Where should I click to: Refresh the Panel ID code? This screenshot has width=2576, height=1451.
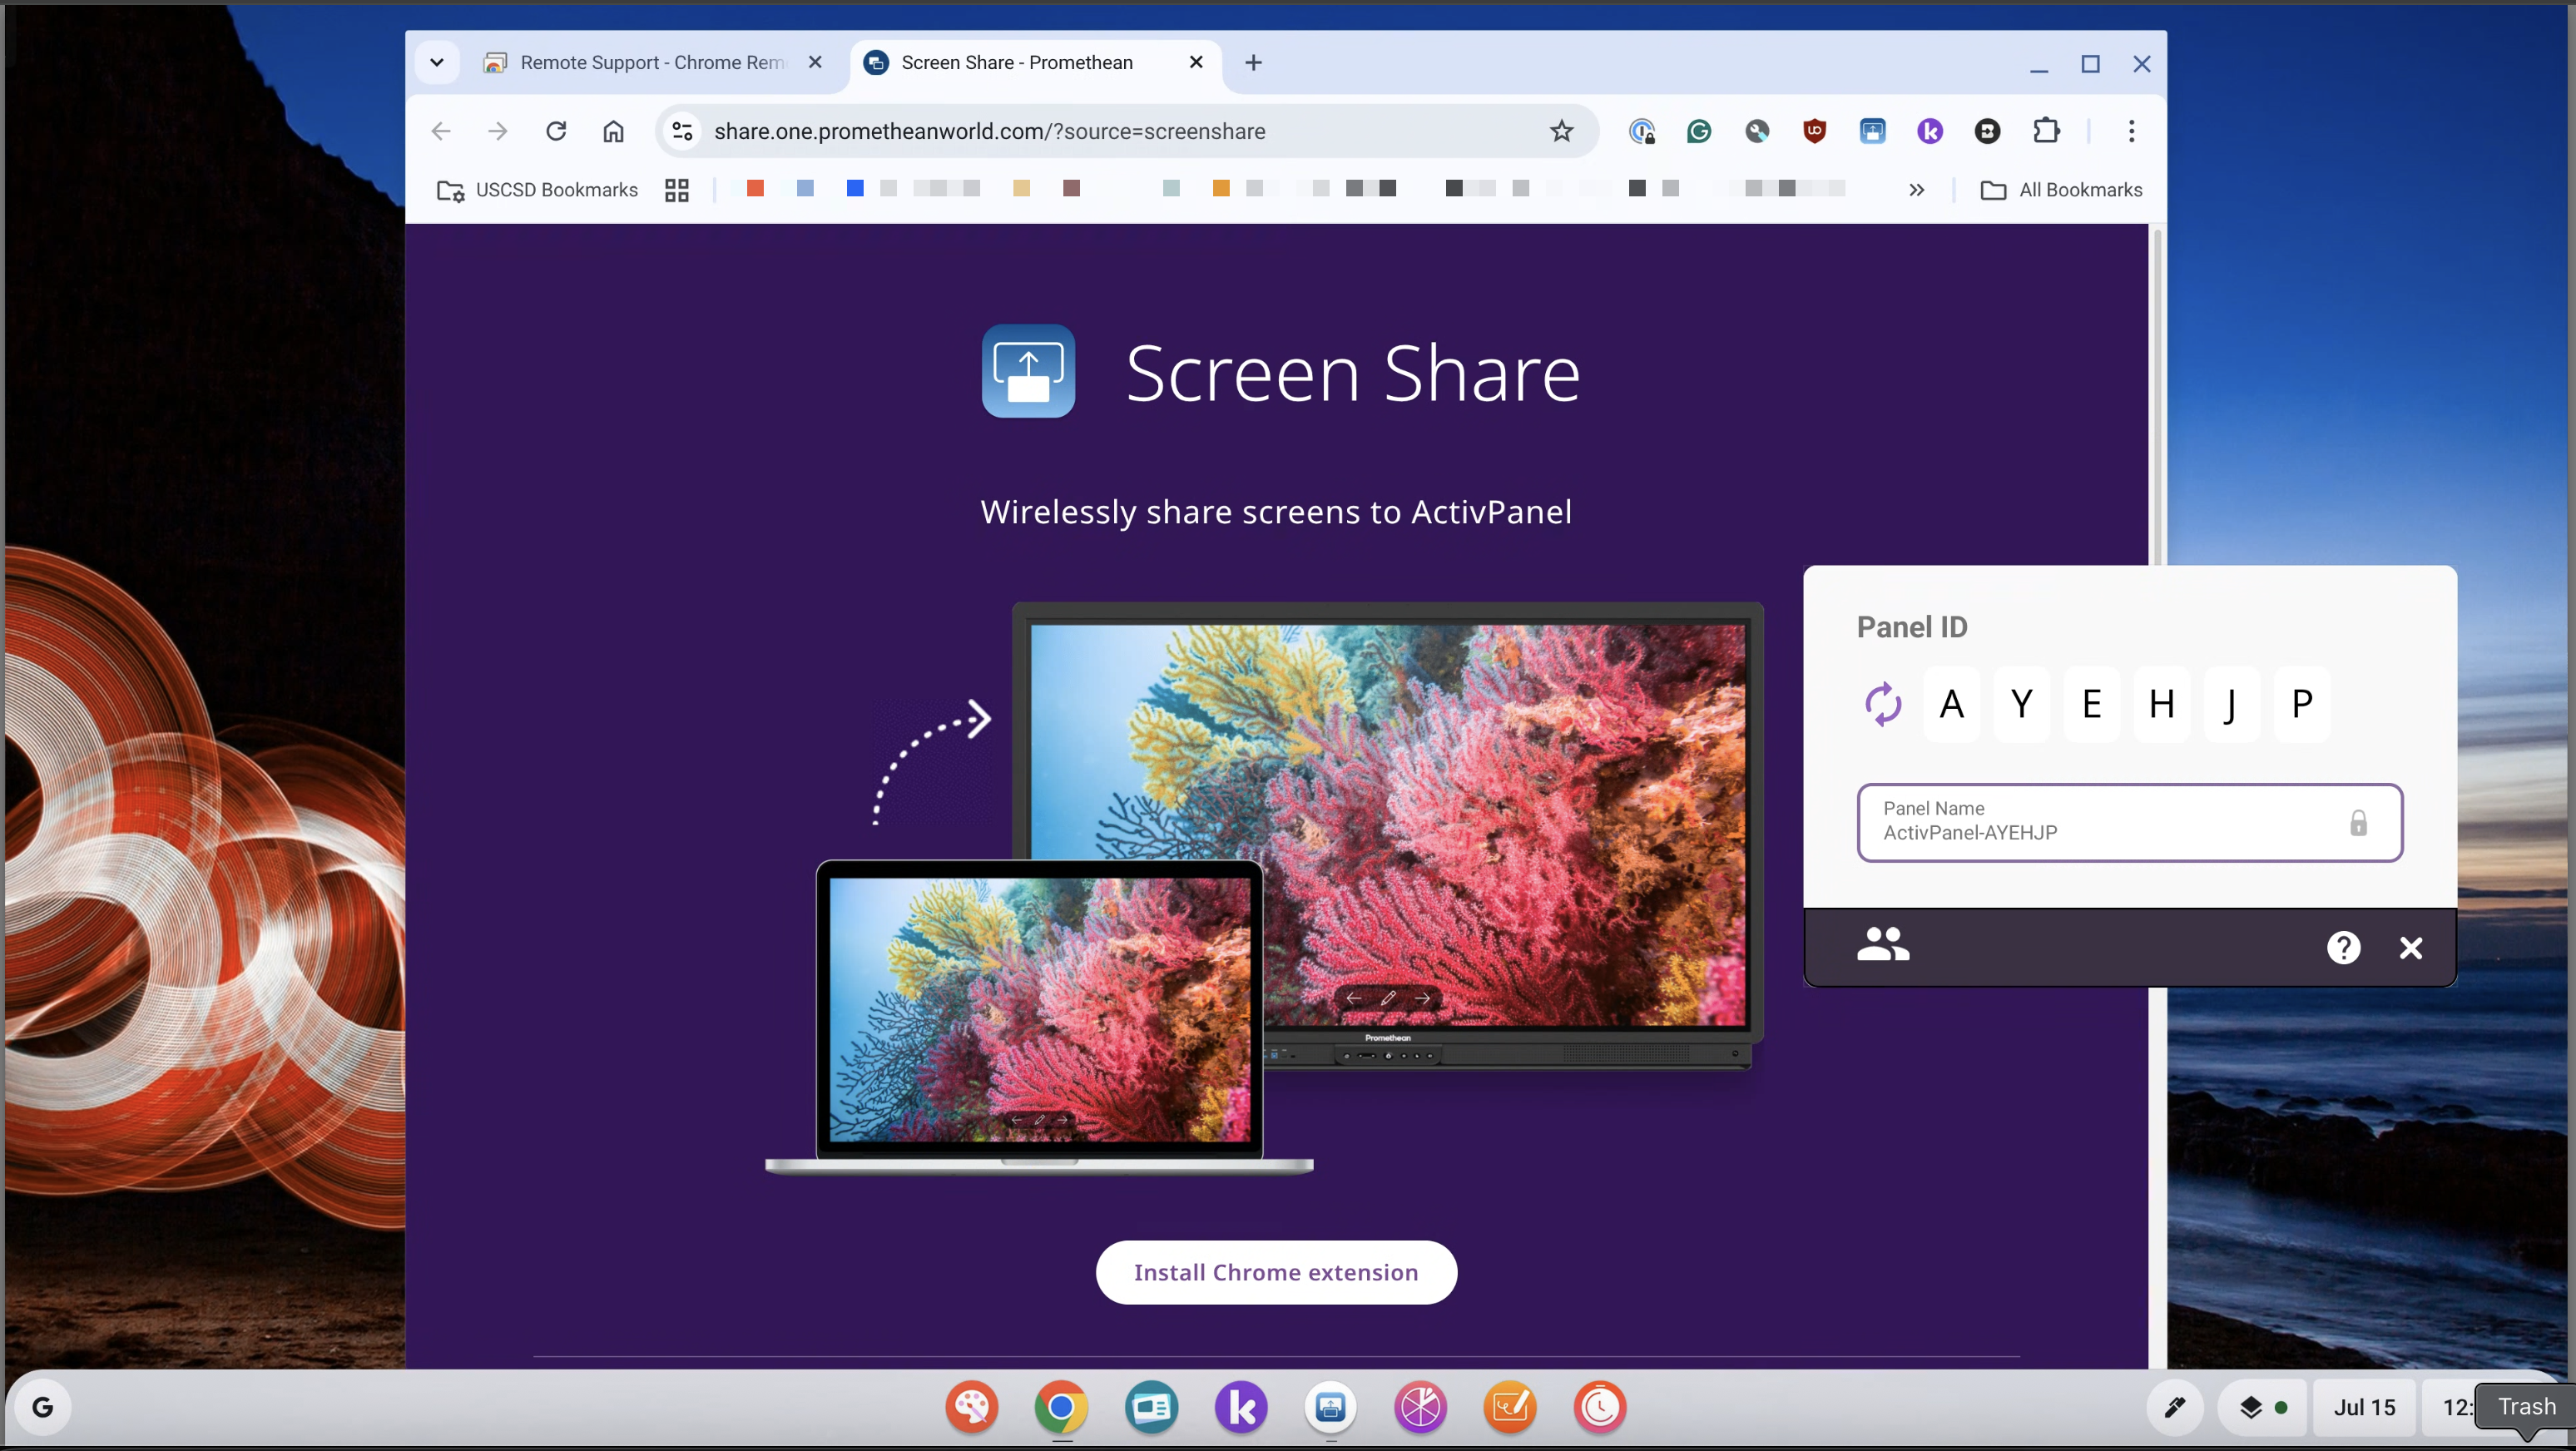pyautogui.click(x=1883, y=704)
